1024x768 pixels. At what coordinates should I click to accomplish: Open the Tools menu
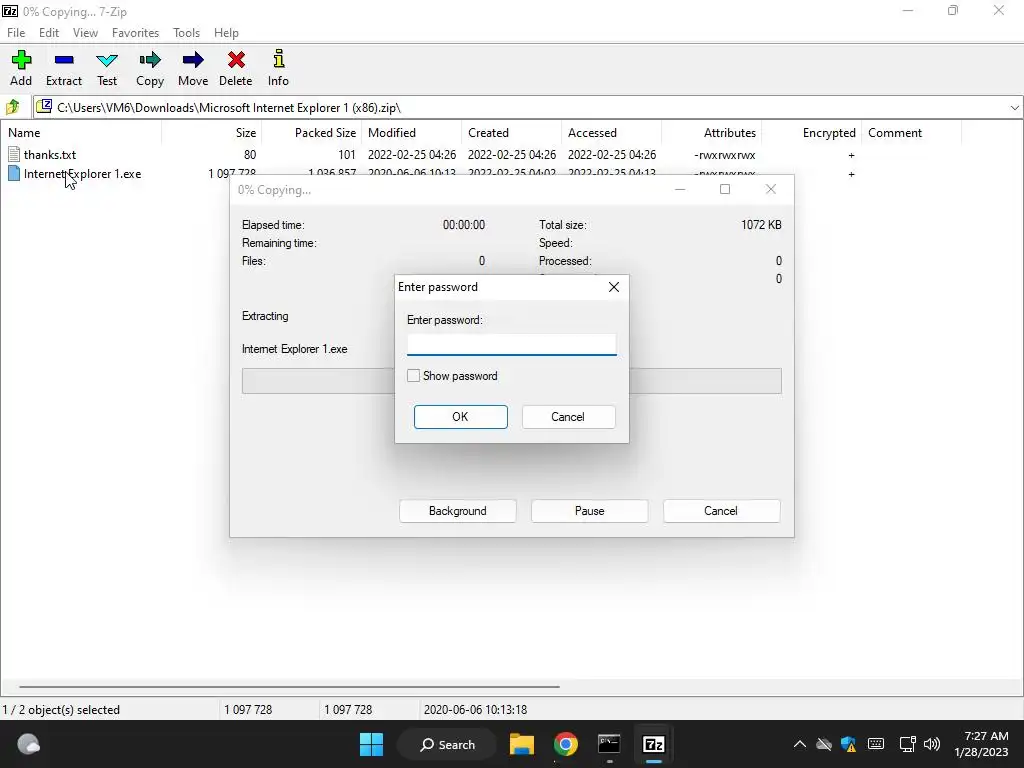186,33
